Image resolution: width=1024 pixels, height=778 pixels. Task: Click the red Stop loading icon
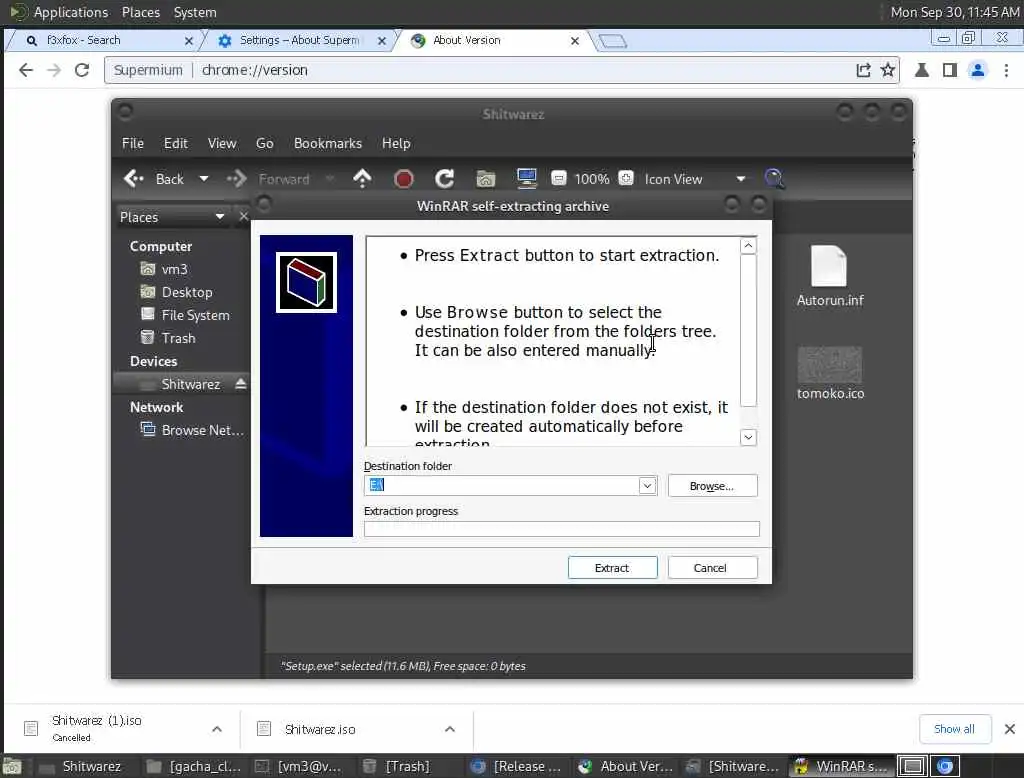pyautogui.click(x=404, y=178)
